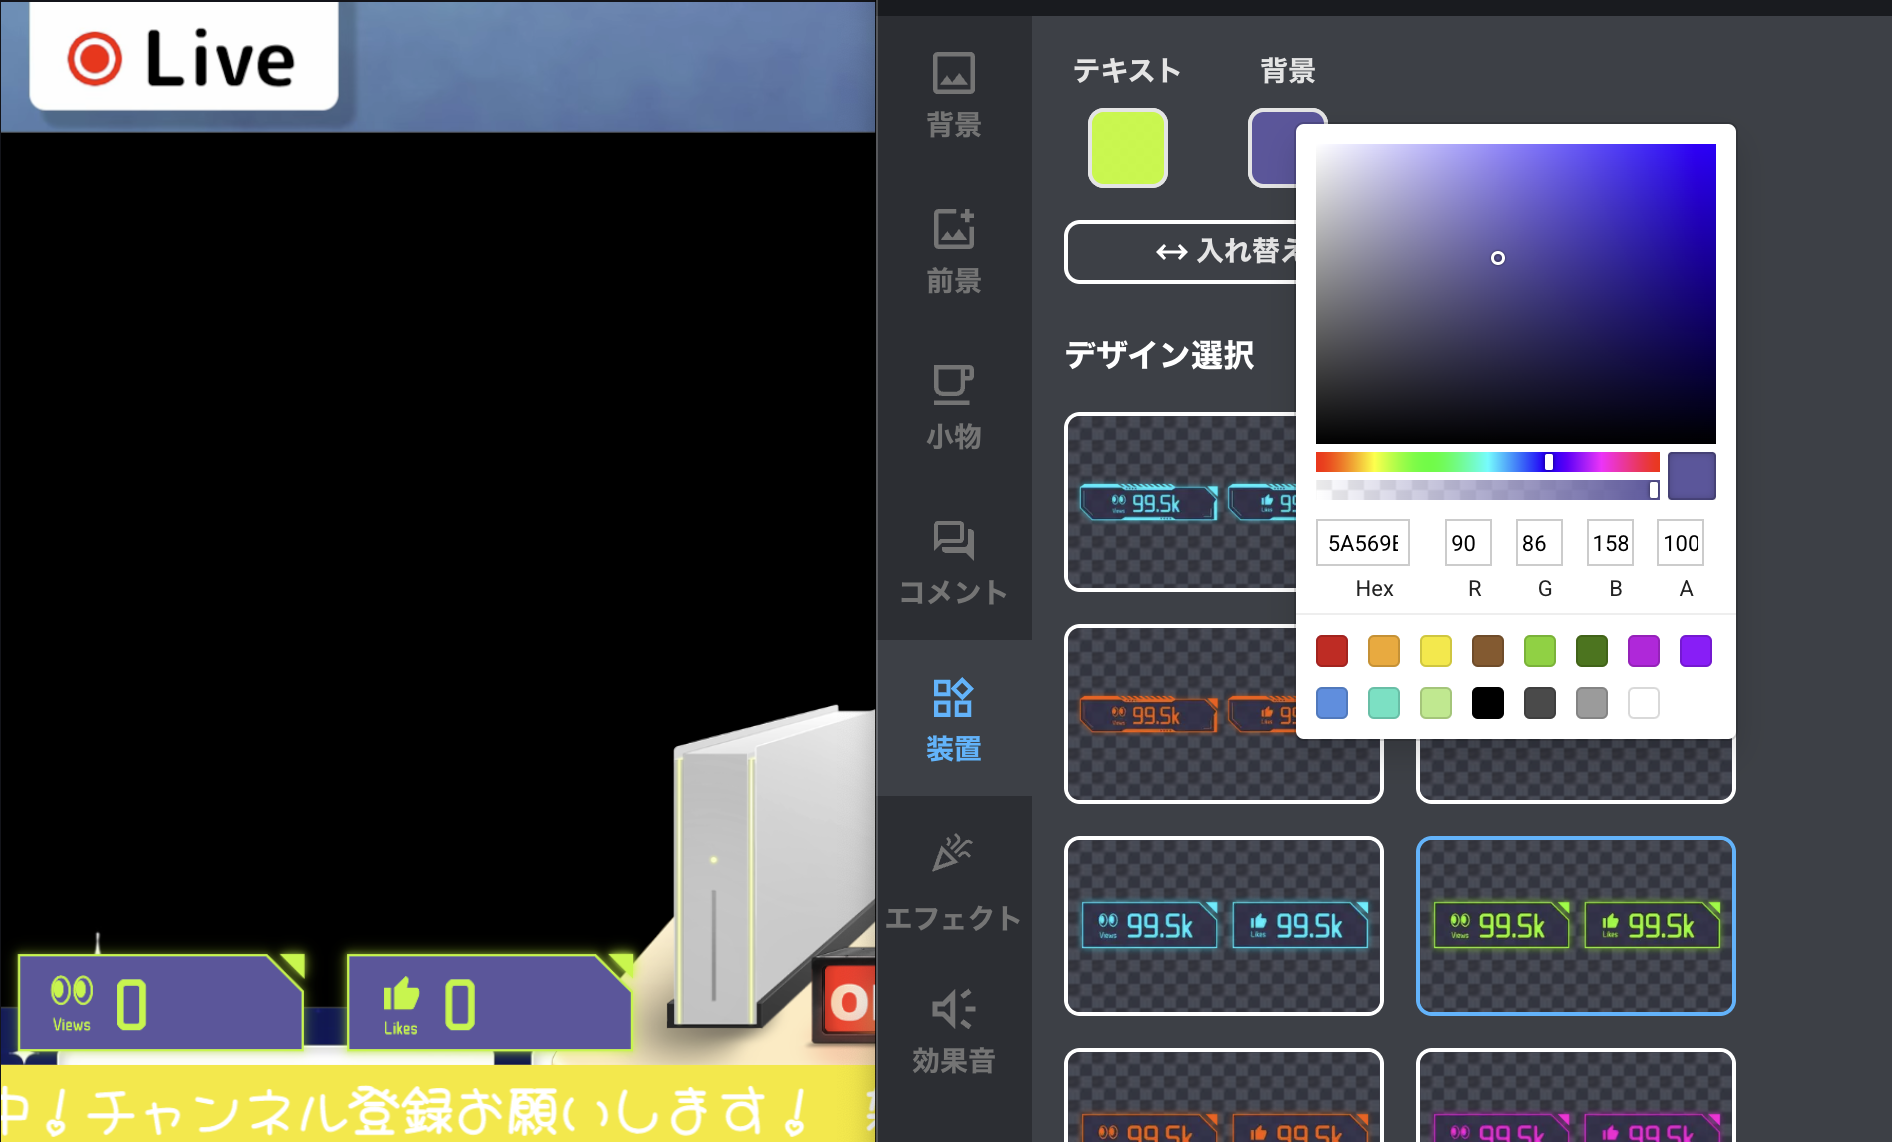Select the white preset color swatch
The image size is (1892, 1142).
tap(1643, 703)
